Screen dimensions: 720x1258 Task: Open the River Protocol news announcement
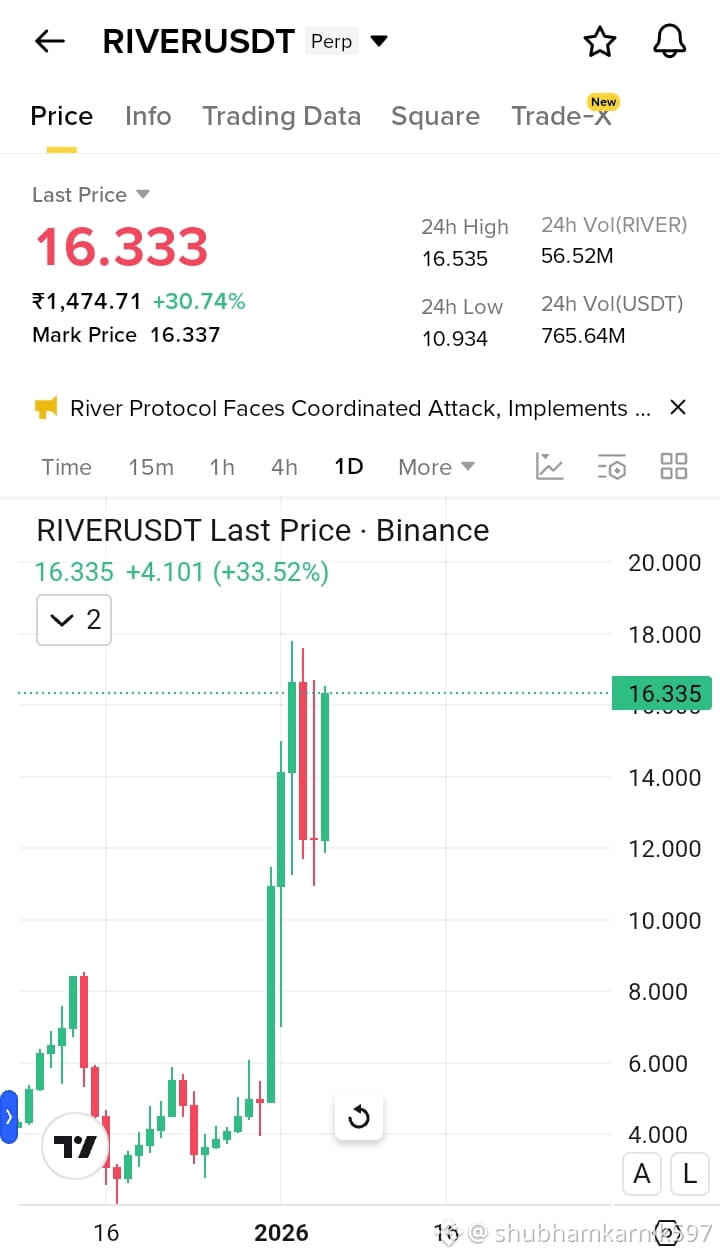click(x=360, y=408)
